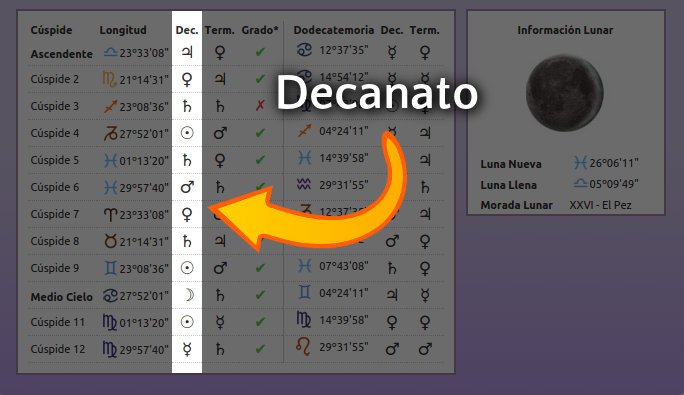Click the Sun decan symbol for Cúspide 4

(x=187, y=133)
